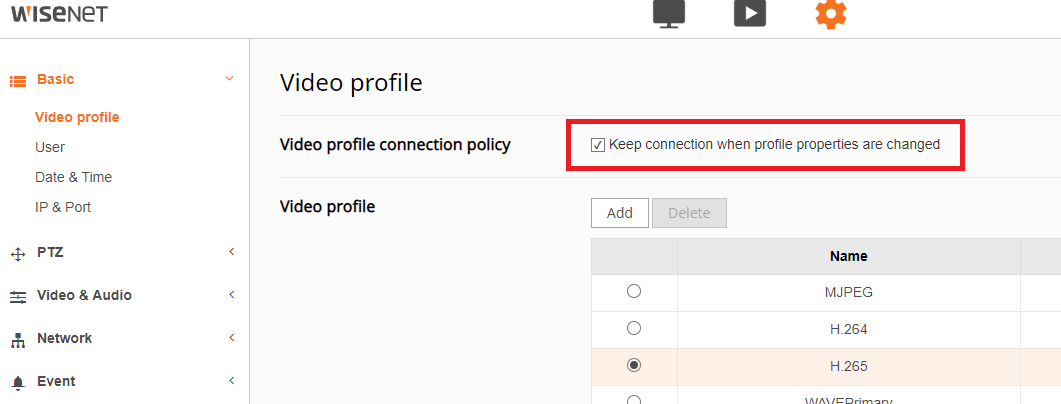Open the IP & Port page
This screenshot has height=404, width=1061.
click(63, 207)
